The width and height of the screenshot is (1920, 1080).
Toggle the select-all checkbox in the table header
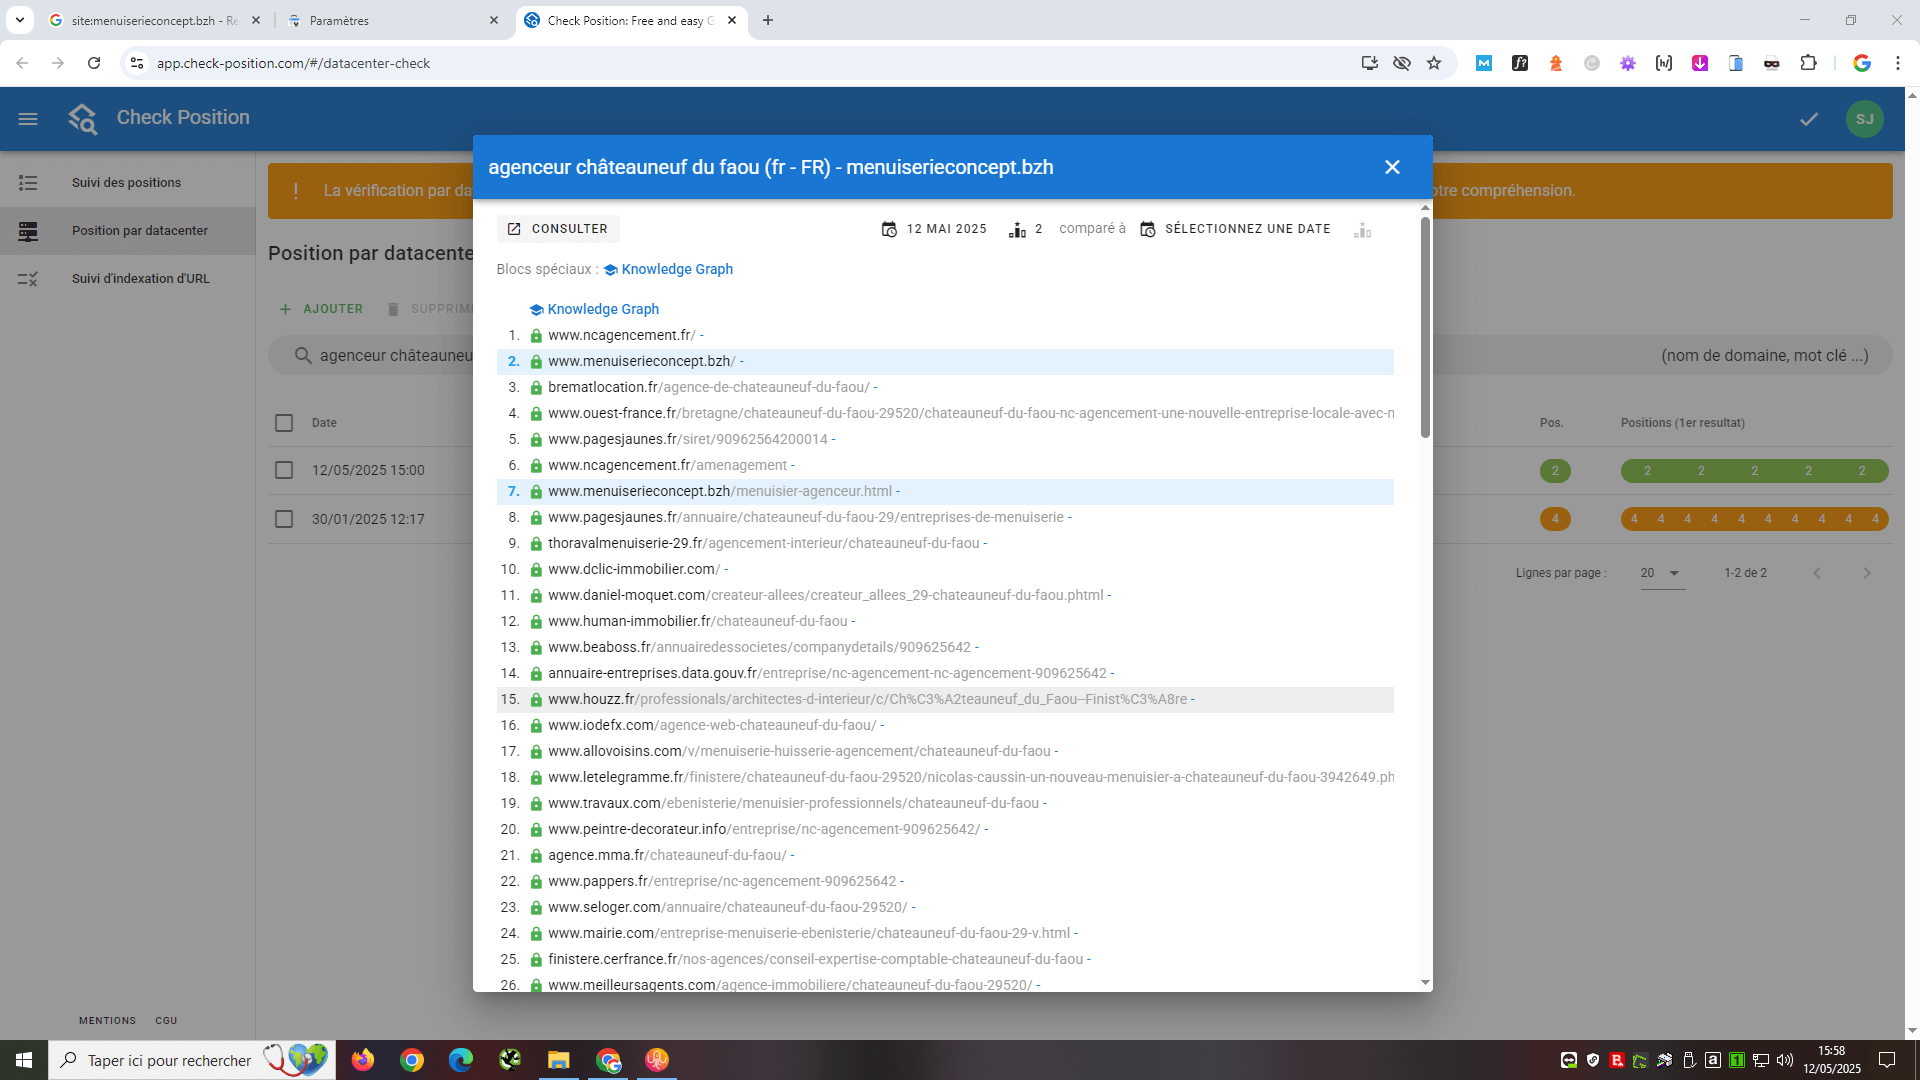pyautogui.click(x=284, y=423)
